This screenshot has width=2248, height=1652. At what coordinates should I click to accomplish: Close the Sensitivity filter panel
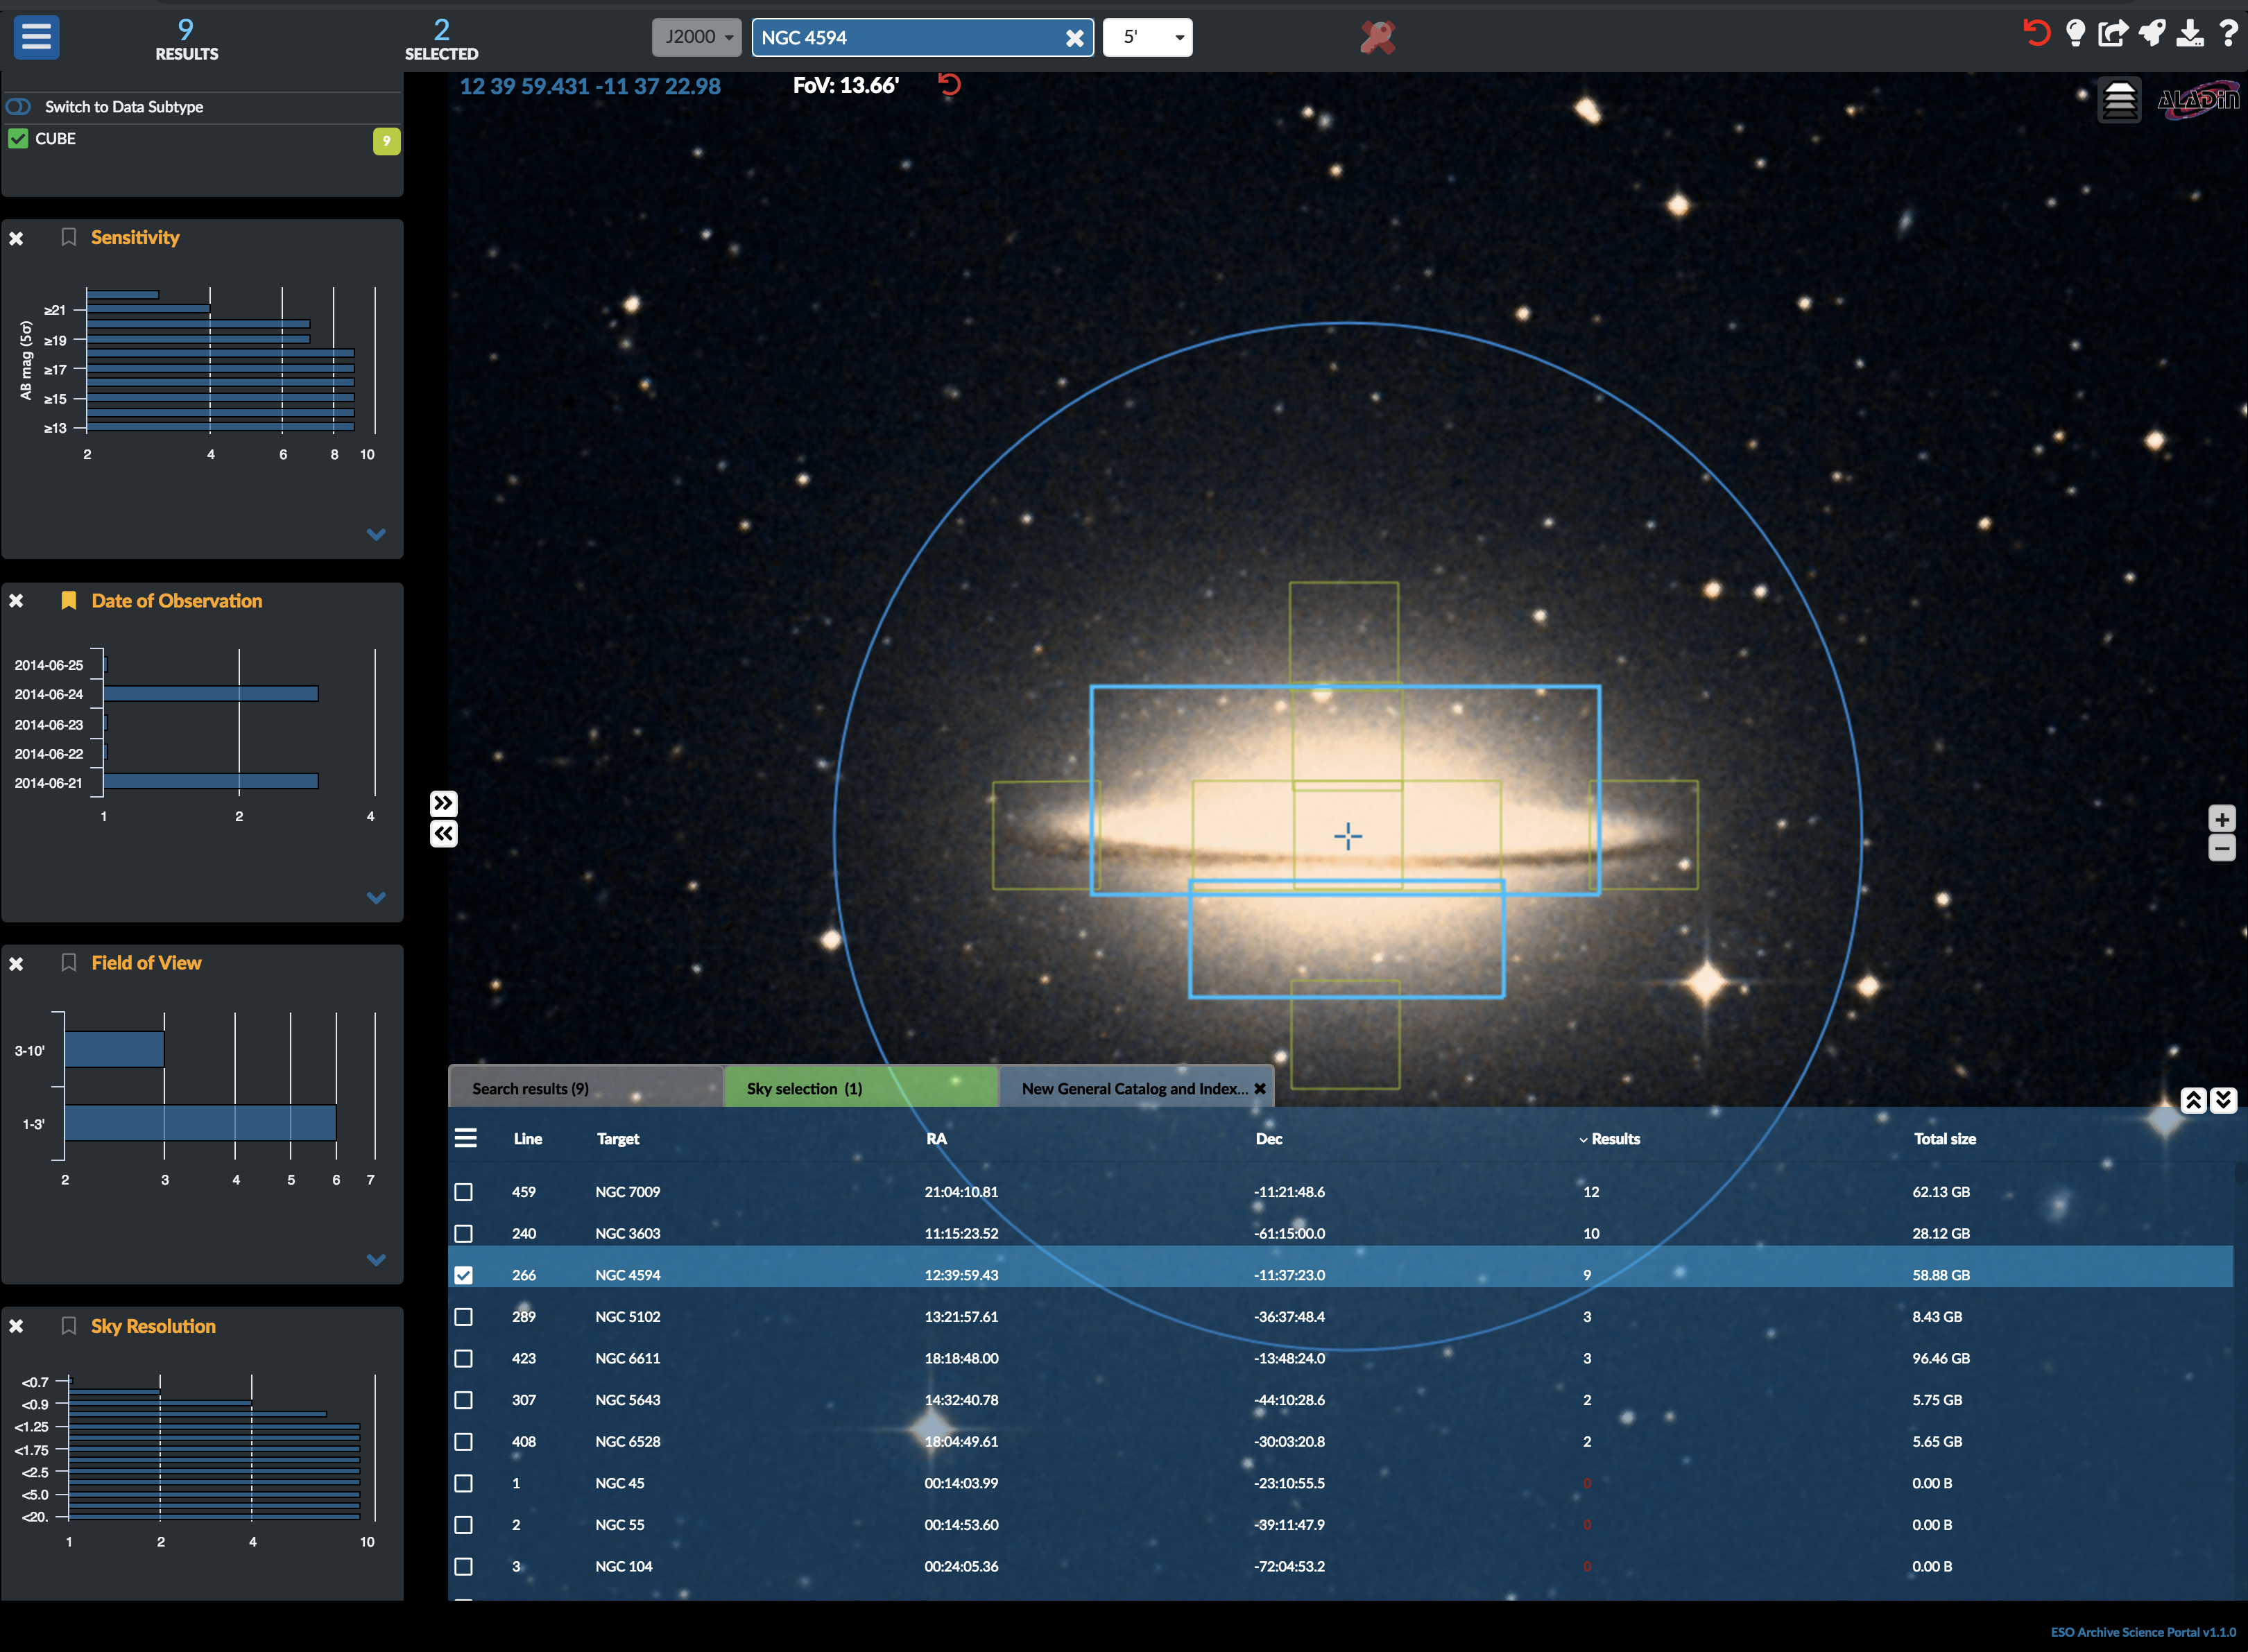coord(16,238)
